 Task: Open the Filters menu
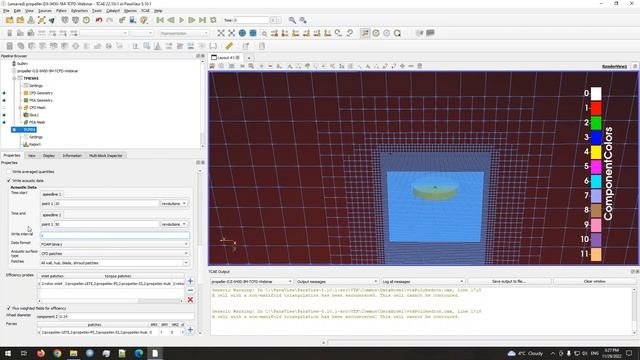pyautogui.click(x=61, y=11)
